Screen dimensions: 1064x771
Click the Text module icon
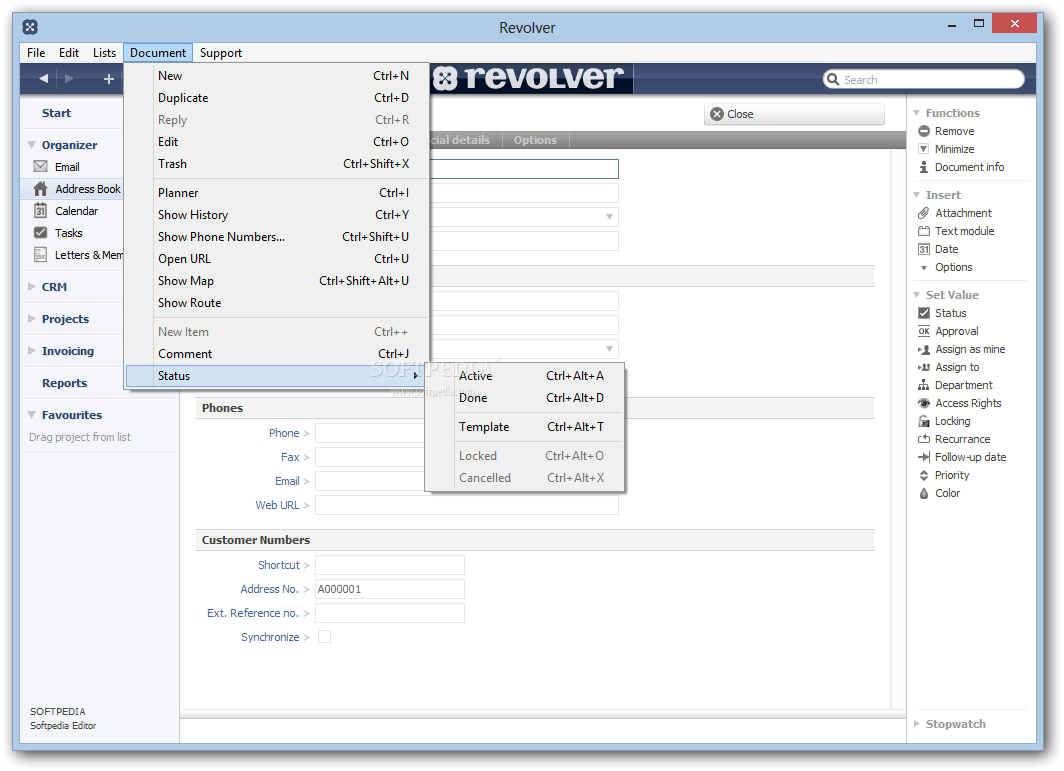tap(924, 231)
